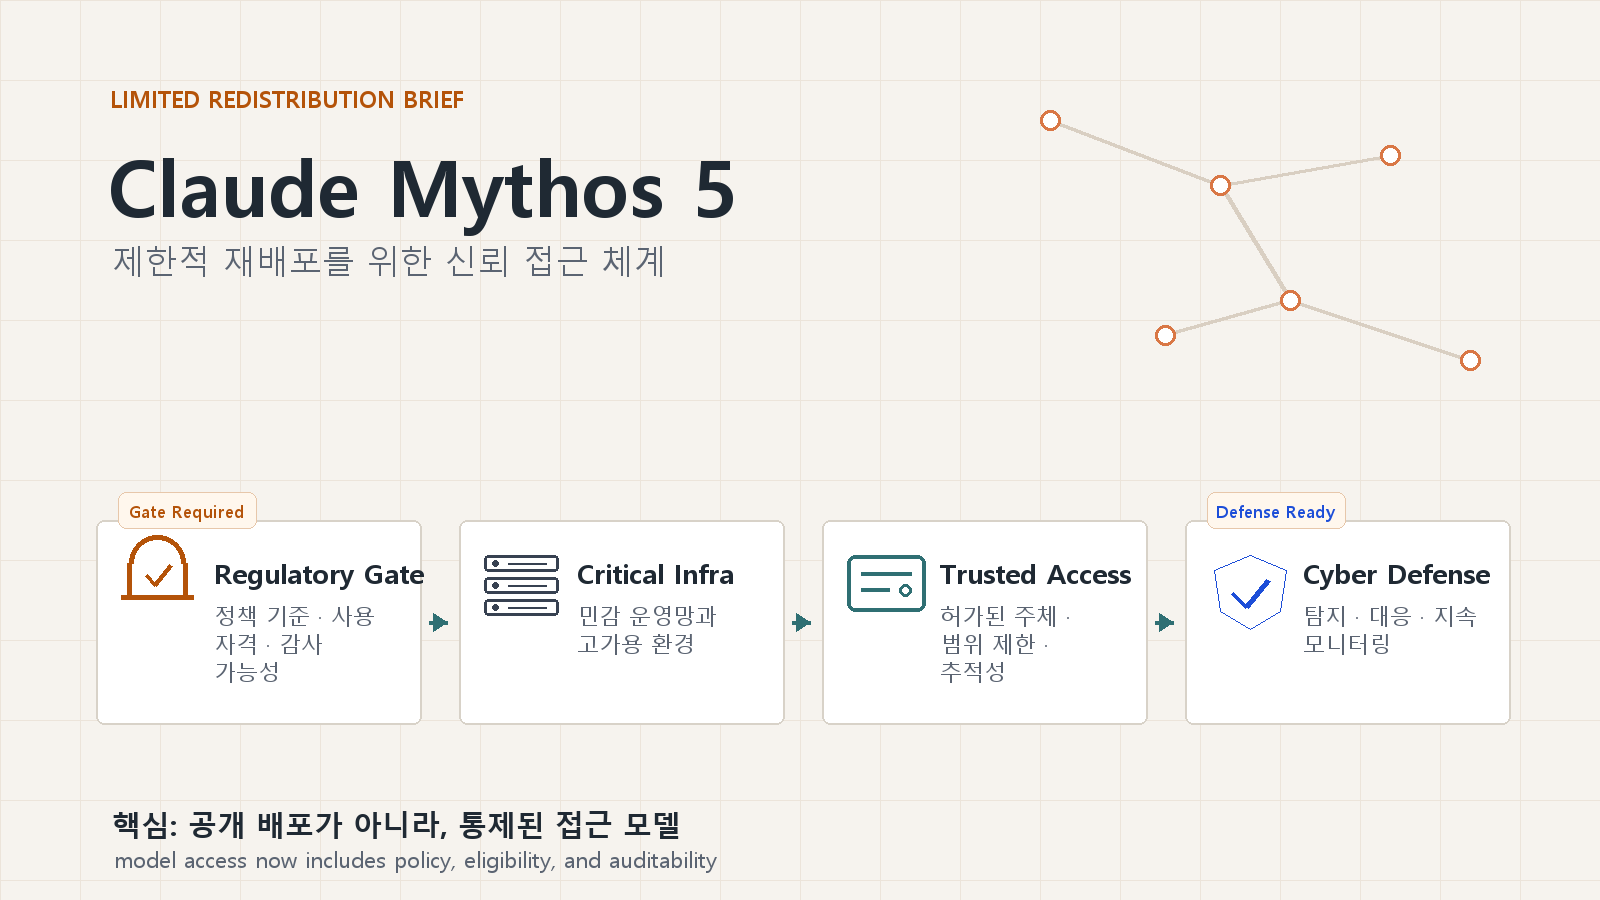Click the Trusted Access card icon
Screen dimensions: 1600x900
886,583
